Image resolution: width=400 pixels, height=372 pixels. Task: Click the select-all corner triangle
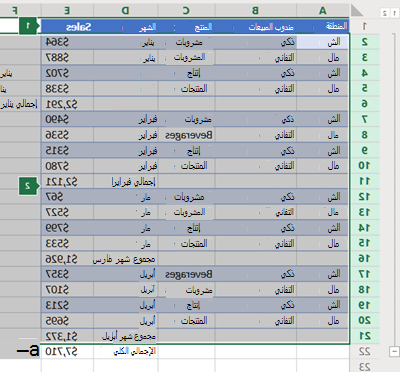pos(356,10)
